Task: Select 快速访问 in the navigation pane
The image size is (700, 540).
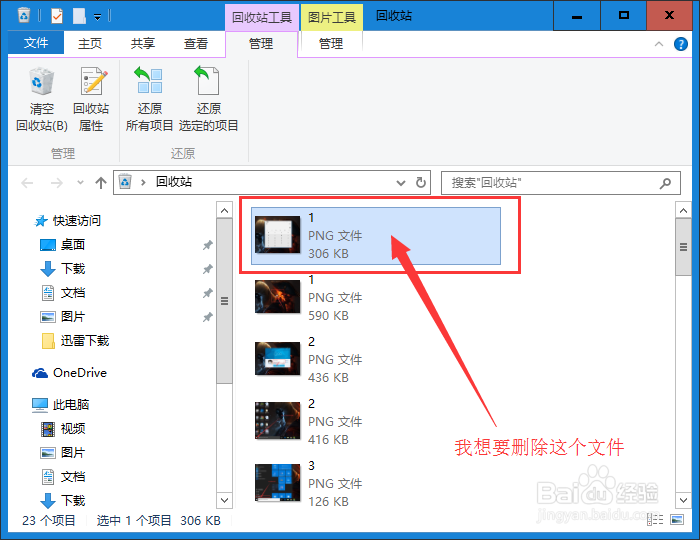Action: tap(67, 220)
